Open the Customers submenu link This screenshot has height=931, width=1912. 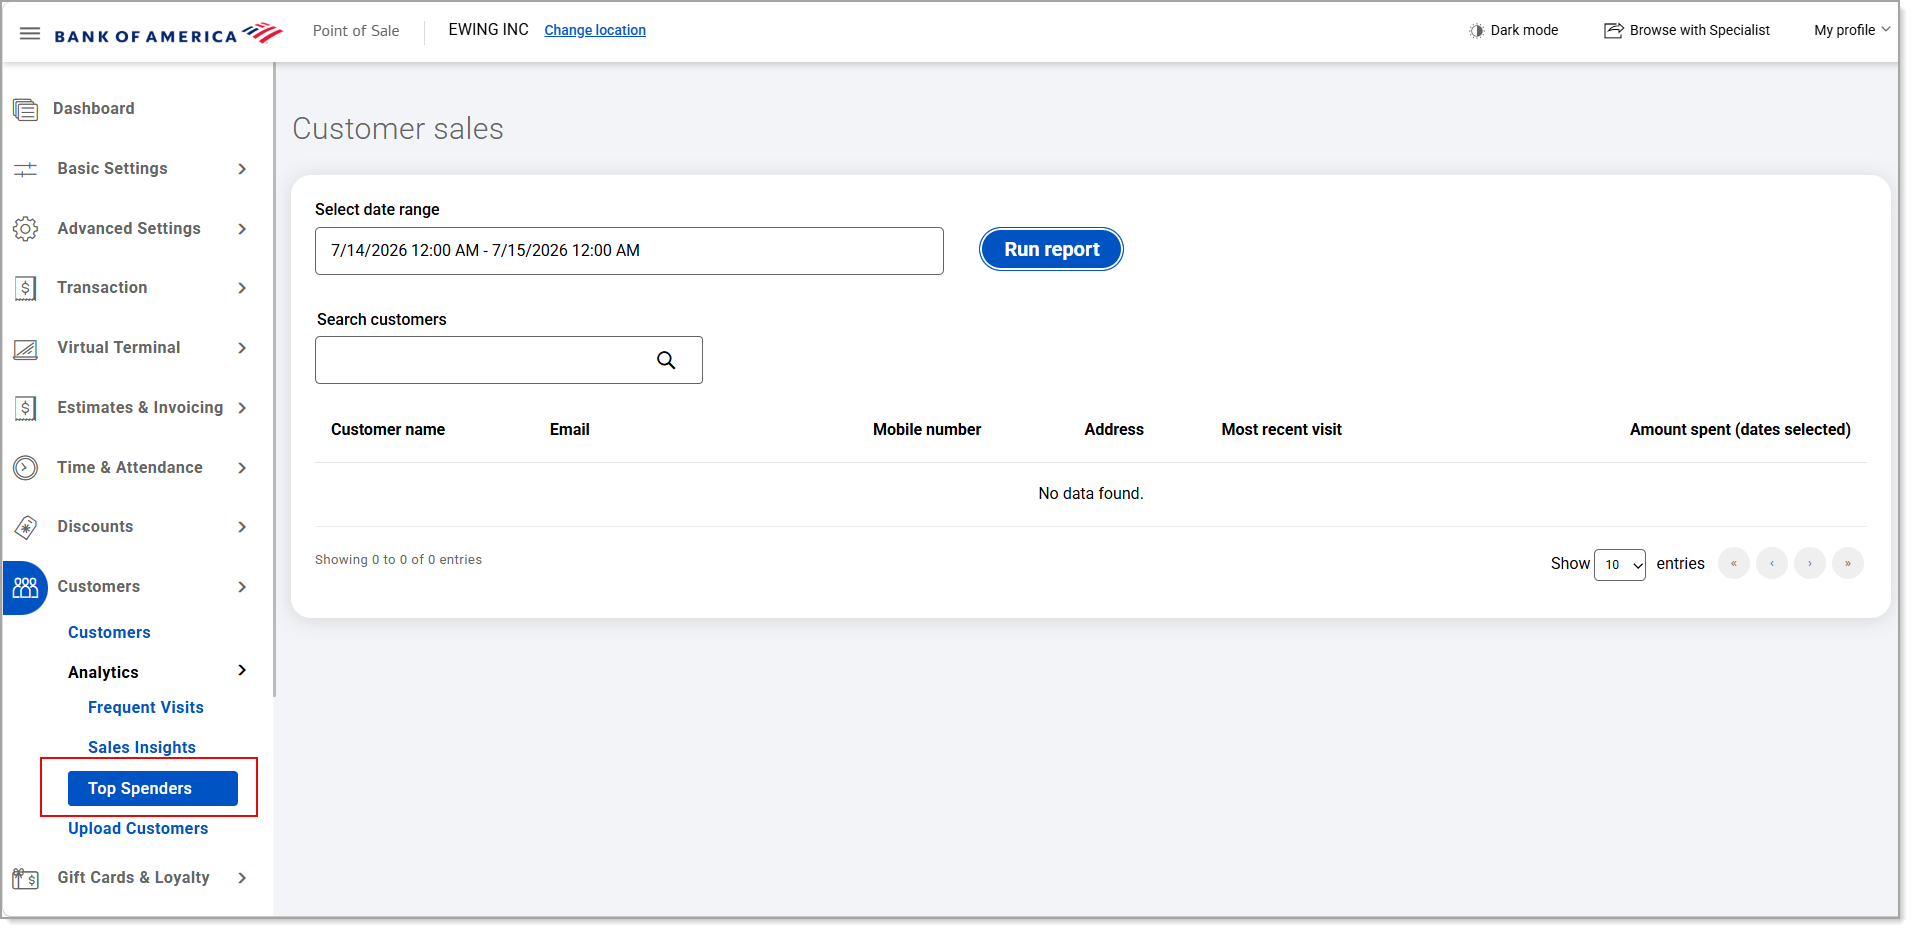(x=109, y=633)
